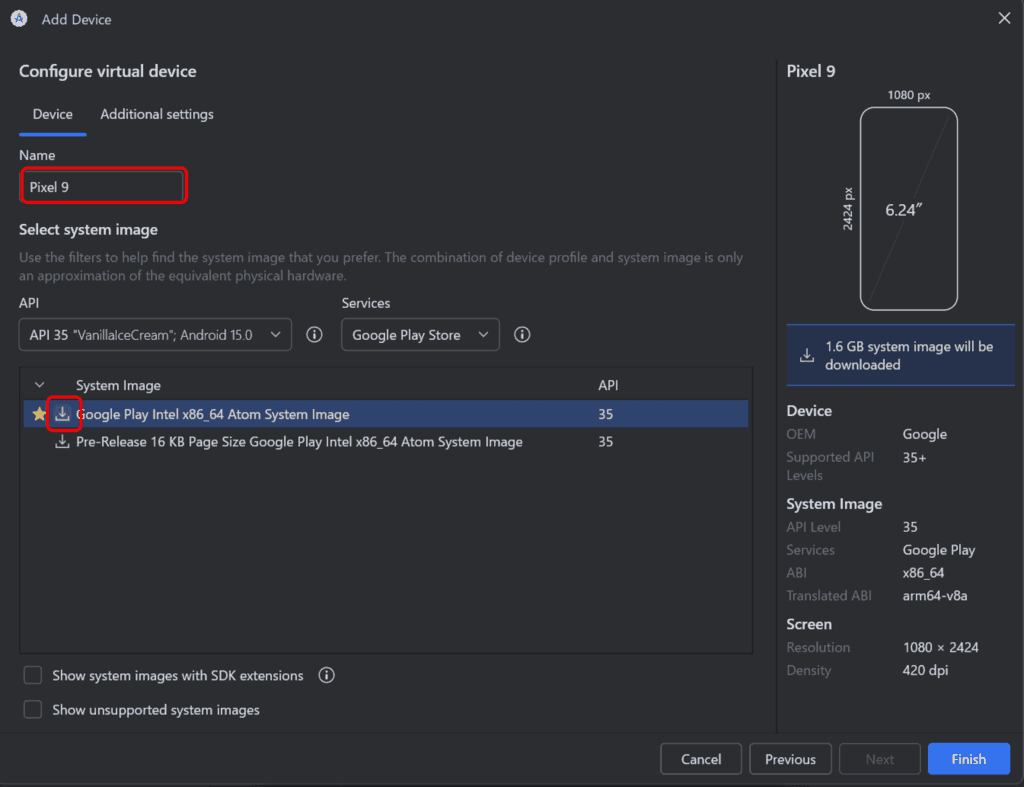Viewport: 1024px width, 787px height.
Task: Click the 6.24" screen size label
Action: [903, 210]
